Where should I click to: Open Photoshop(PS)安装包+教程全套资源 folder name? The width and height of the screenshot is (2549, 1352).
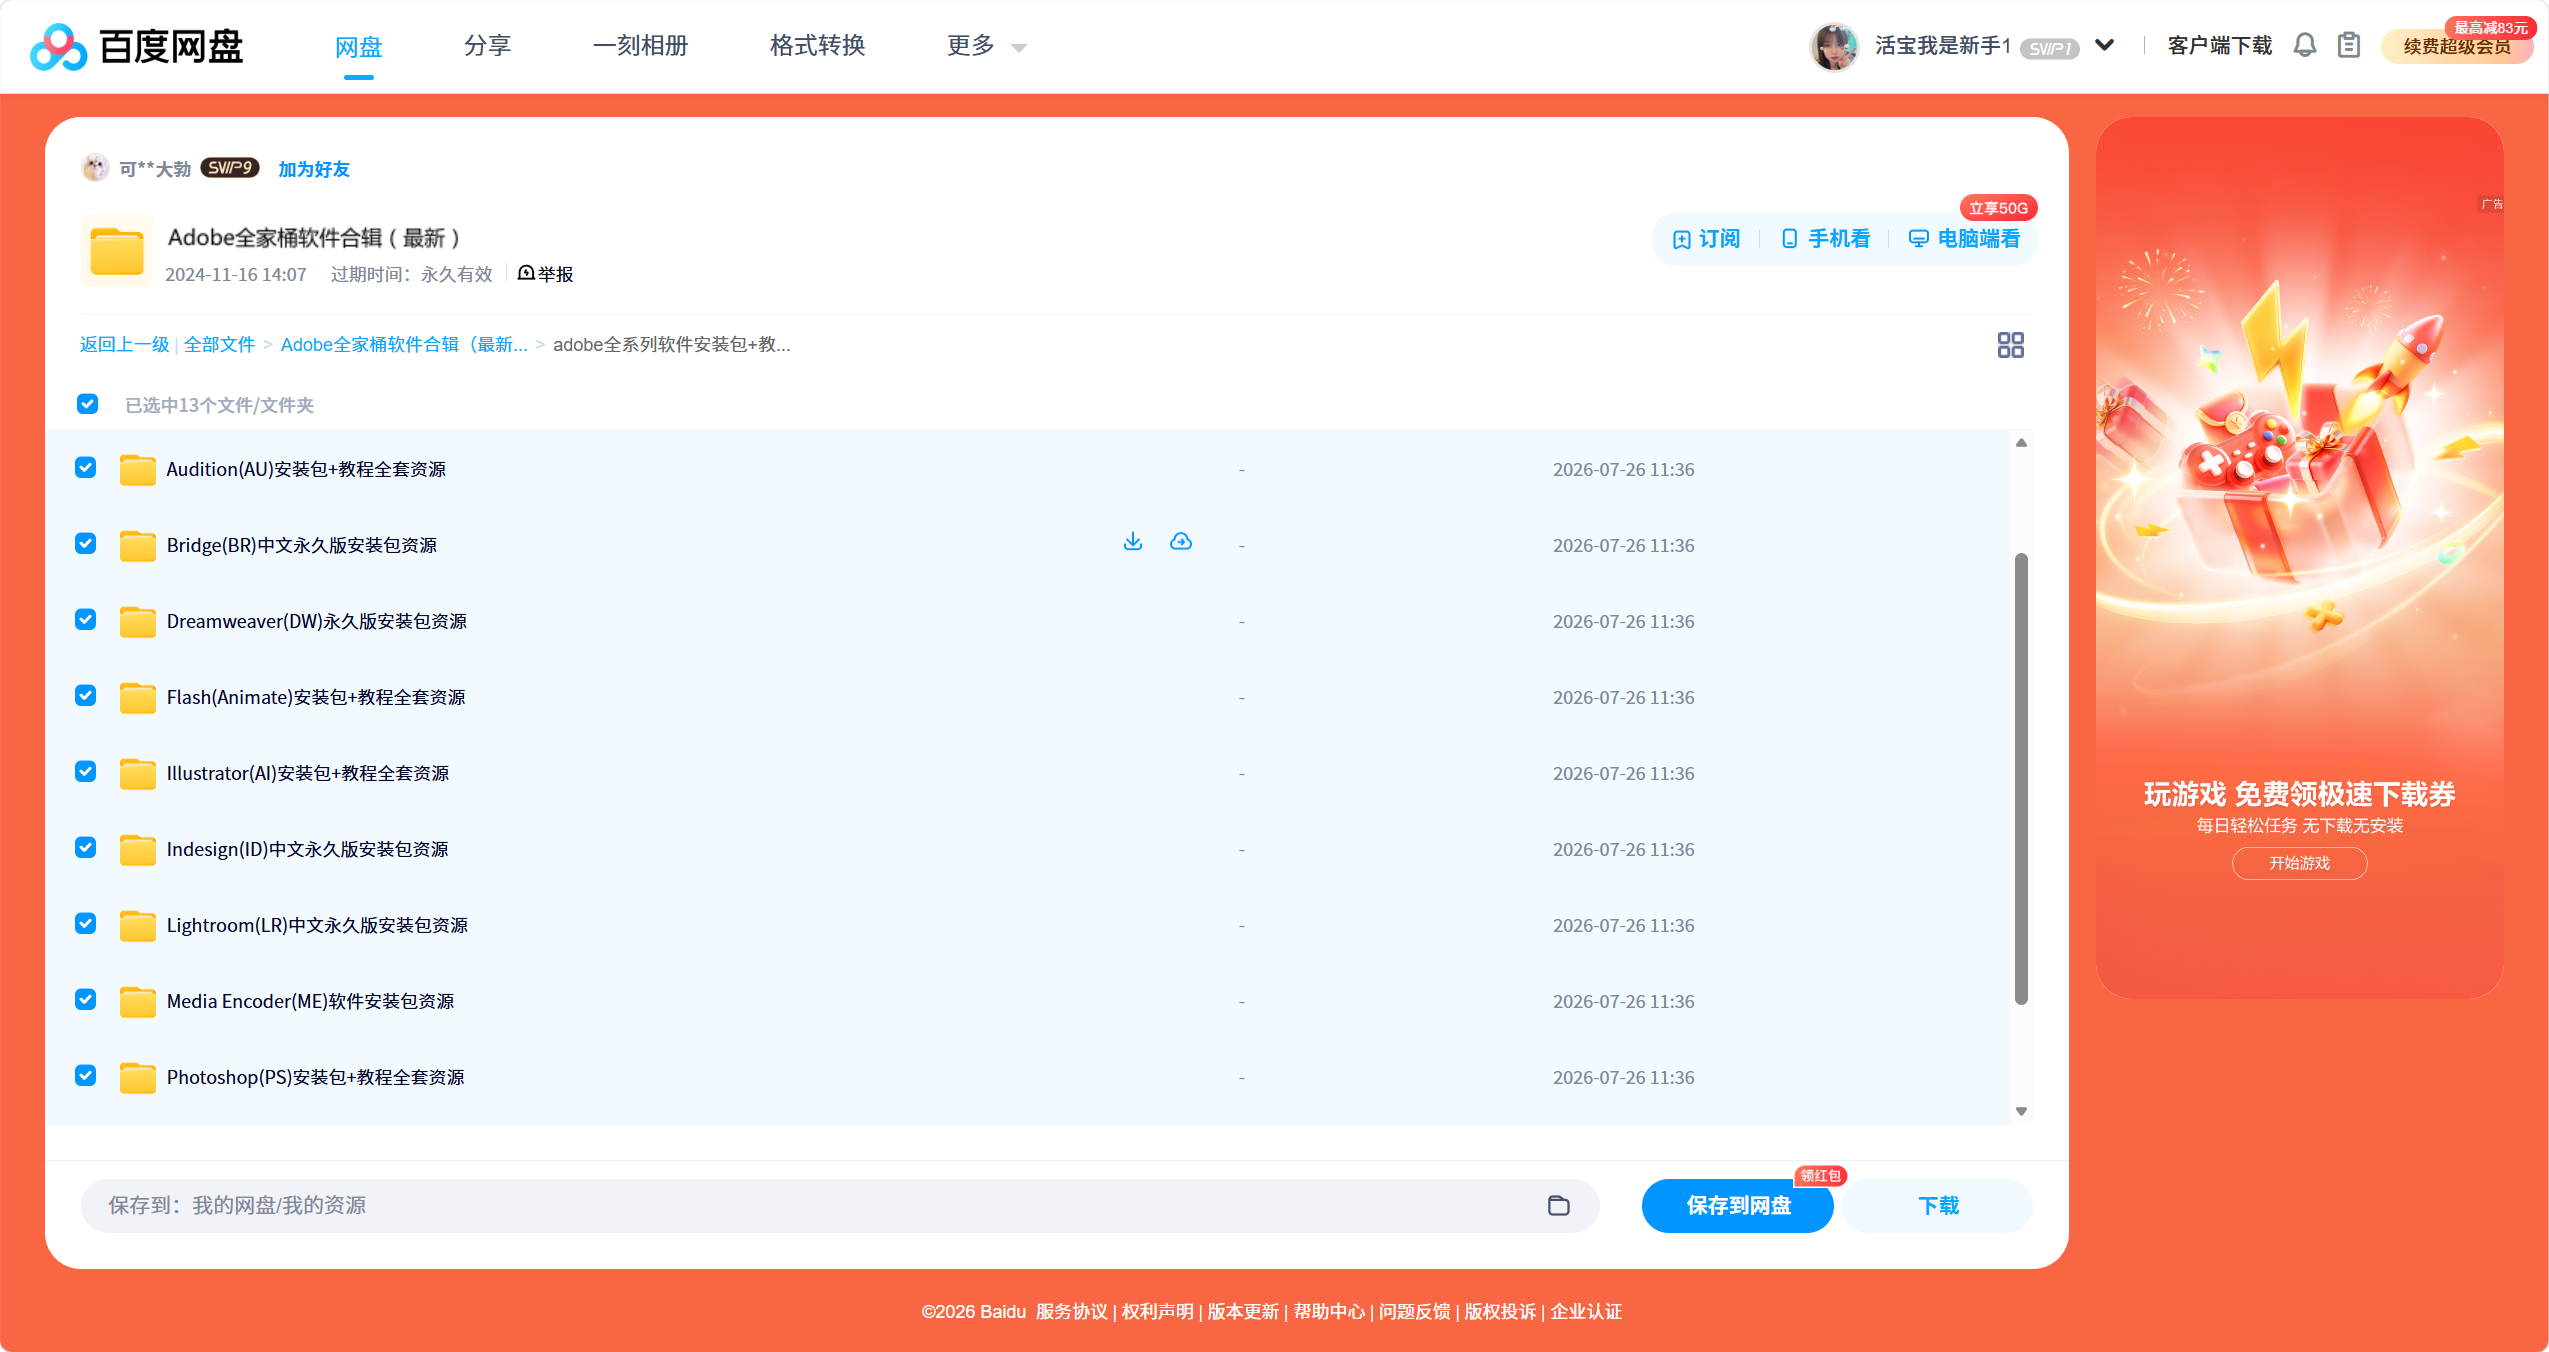coord(315,1077)
